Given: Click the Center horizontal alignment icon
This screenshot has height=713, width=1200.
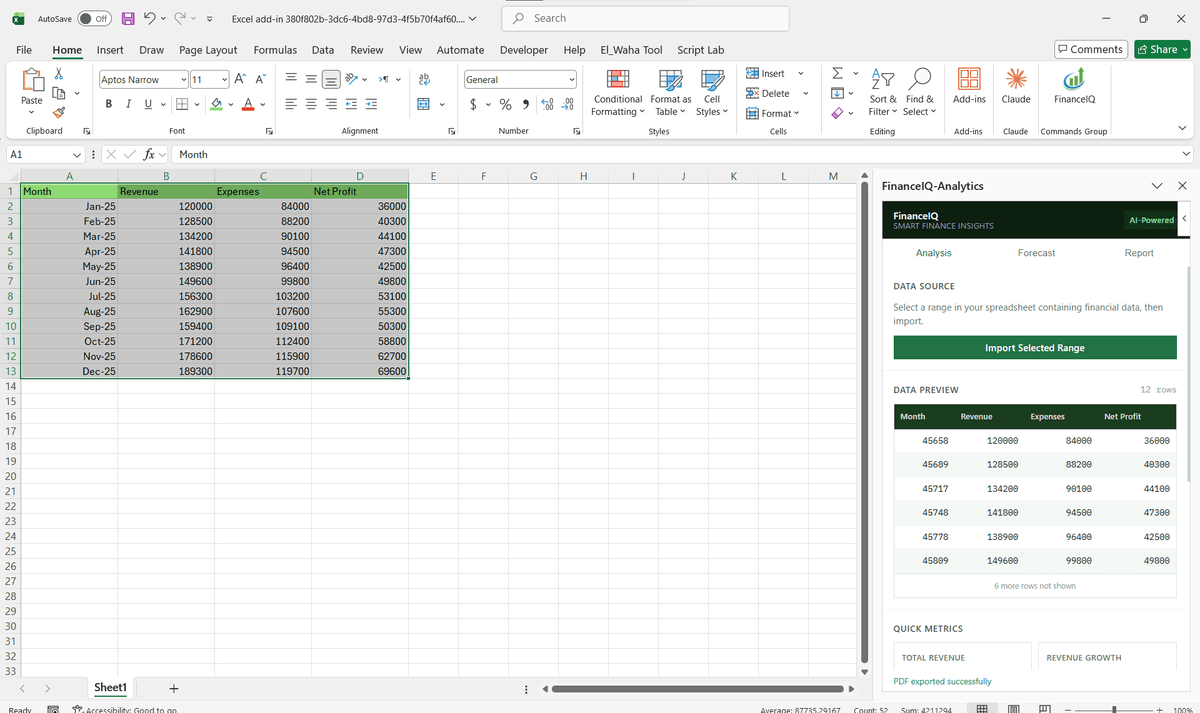Looking at the screenshot, I should tap(310, 104).
